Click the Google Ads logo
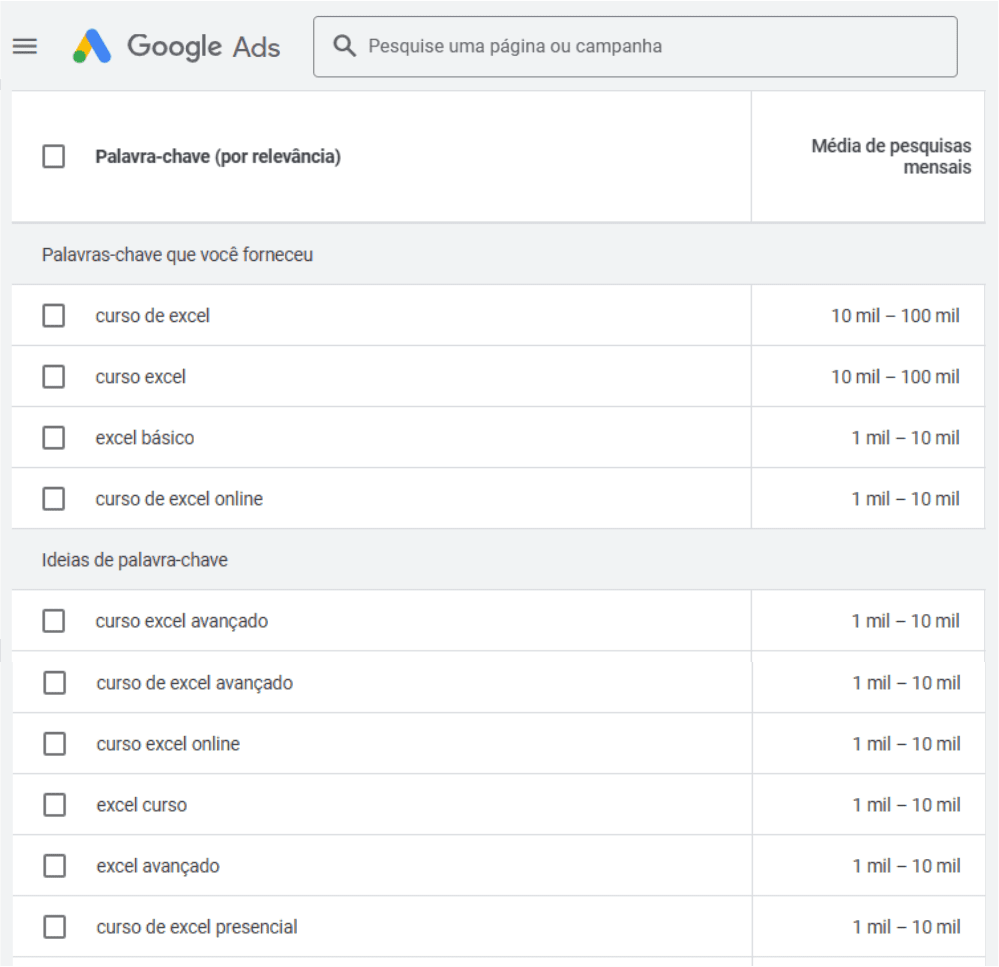The width and height of the screenshot is (999, 967). click(177, 46)
